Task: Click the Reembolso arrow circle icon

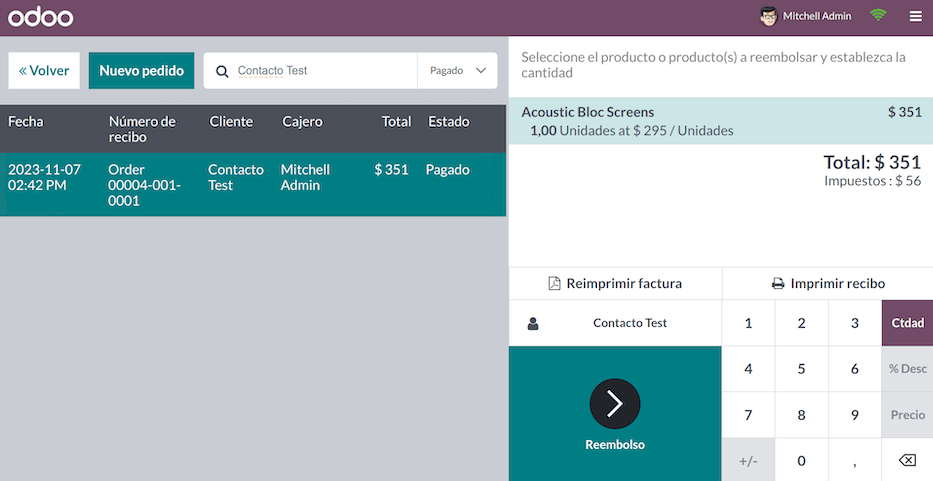Action: pyautogui.click(x=615, y=404)
